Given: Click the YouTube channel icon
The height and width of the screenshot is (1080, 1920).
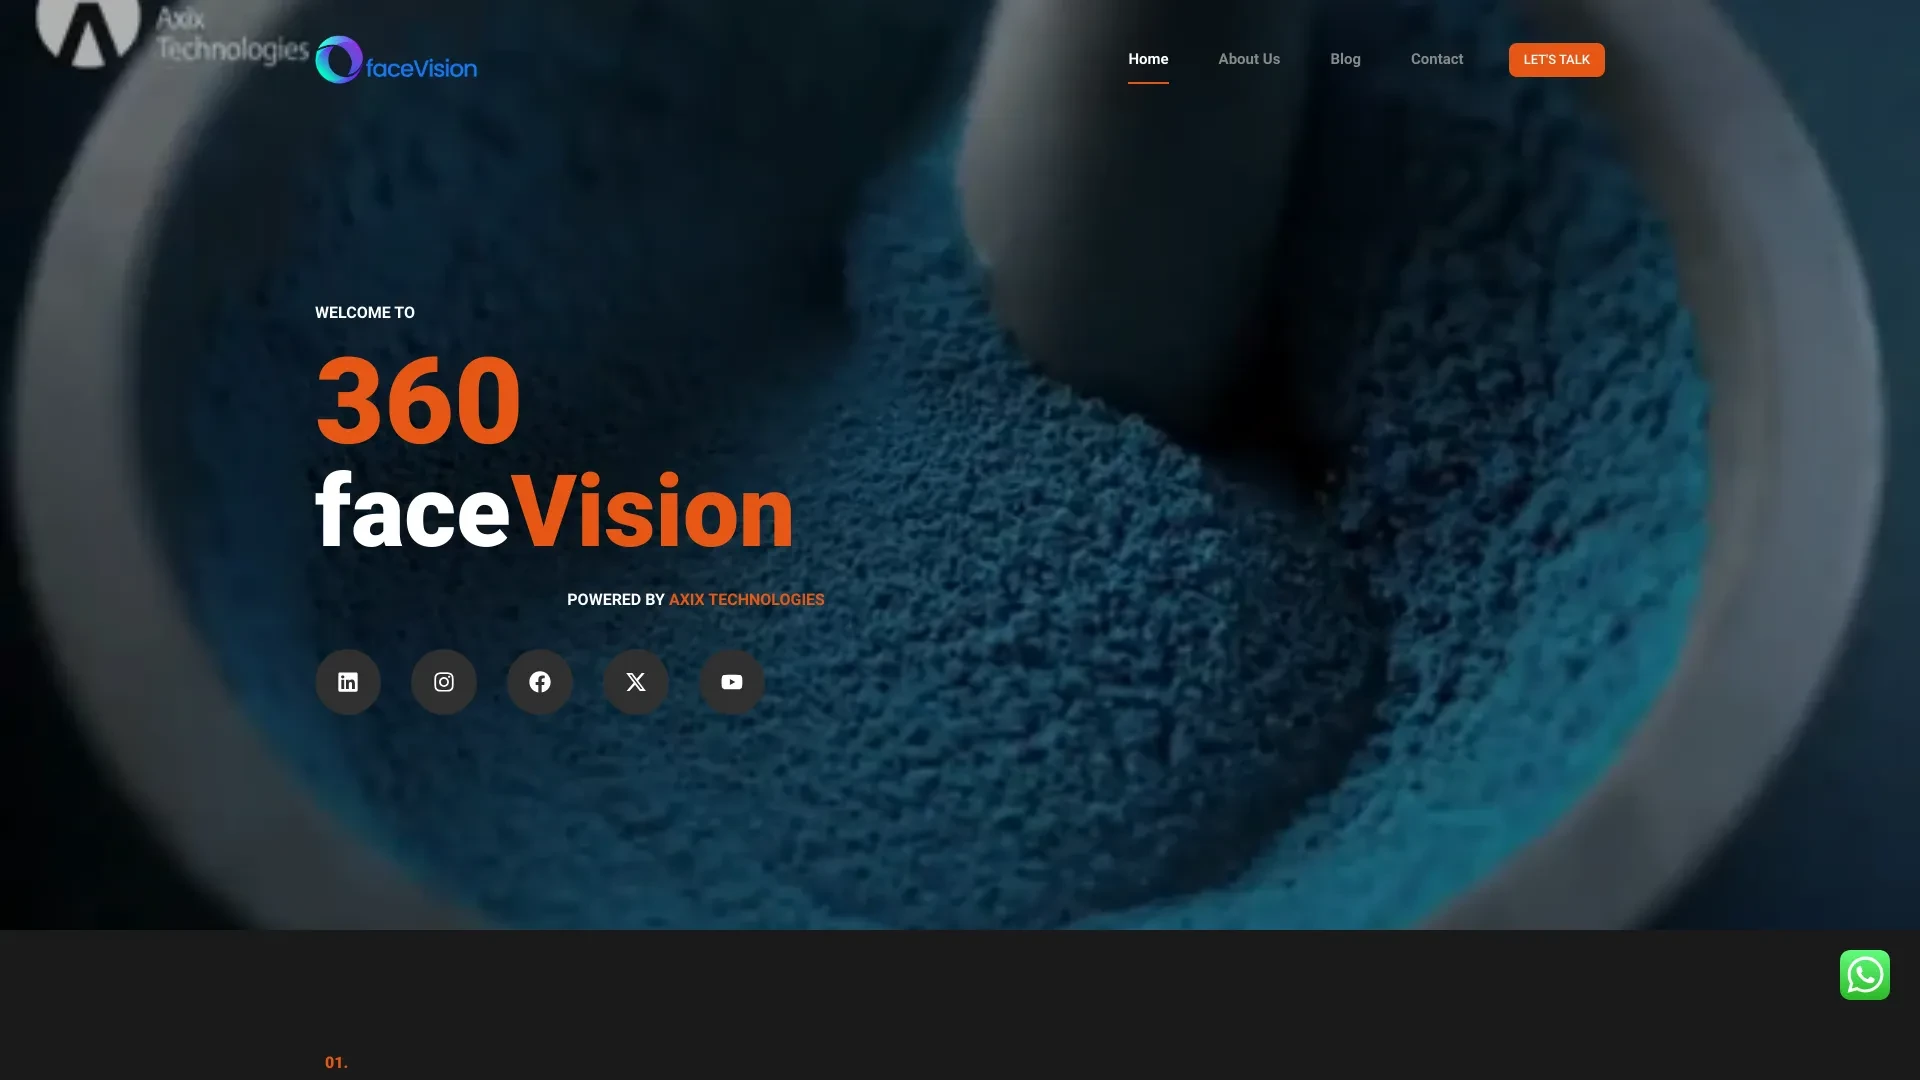Looking at the screenshot, I should (732, 682).
